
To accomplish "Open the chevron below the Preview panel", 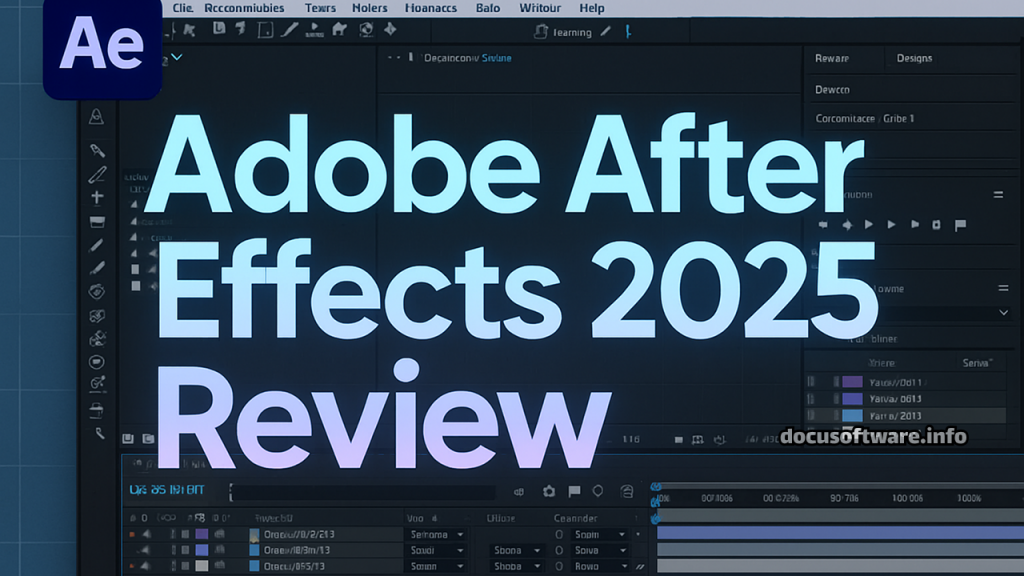I will coord(1002,312).
